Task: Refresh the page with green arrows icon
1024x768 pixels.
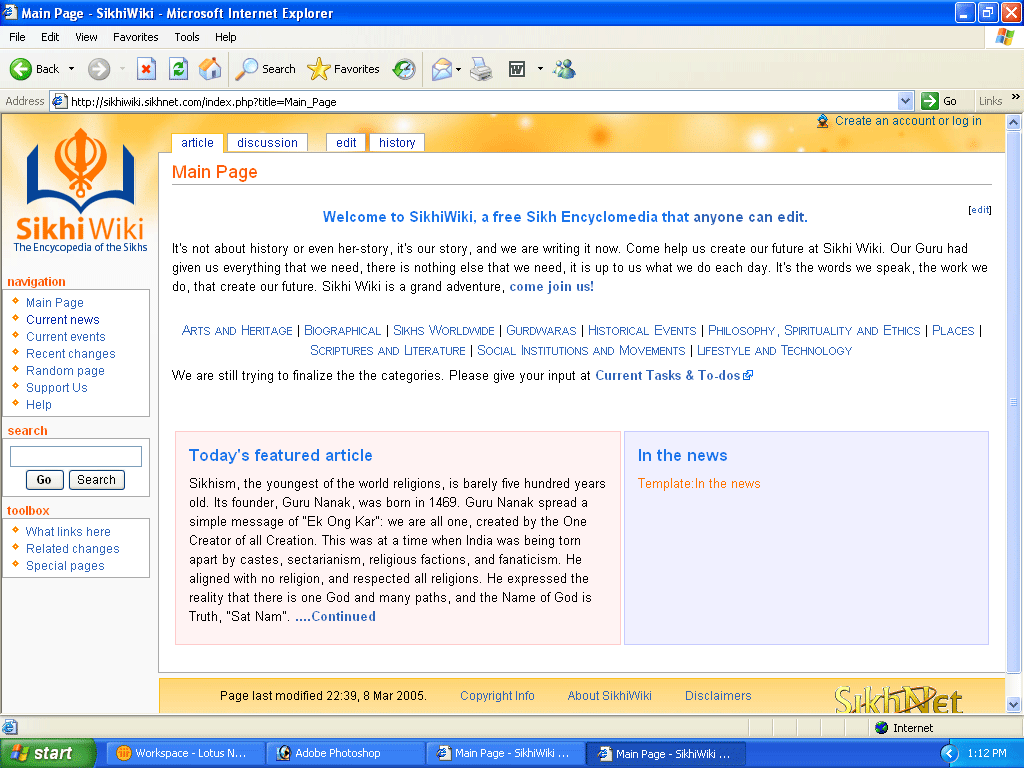Action: (178, 69)
